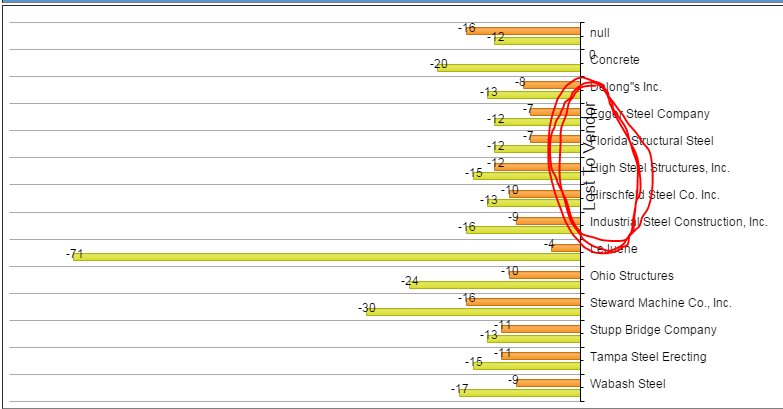Click the -71 value label
Image resolution: width=783 pixels, height=409 pixels.
tap(75, 254)
